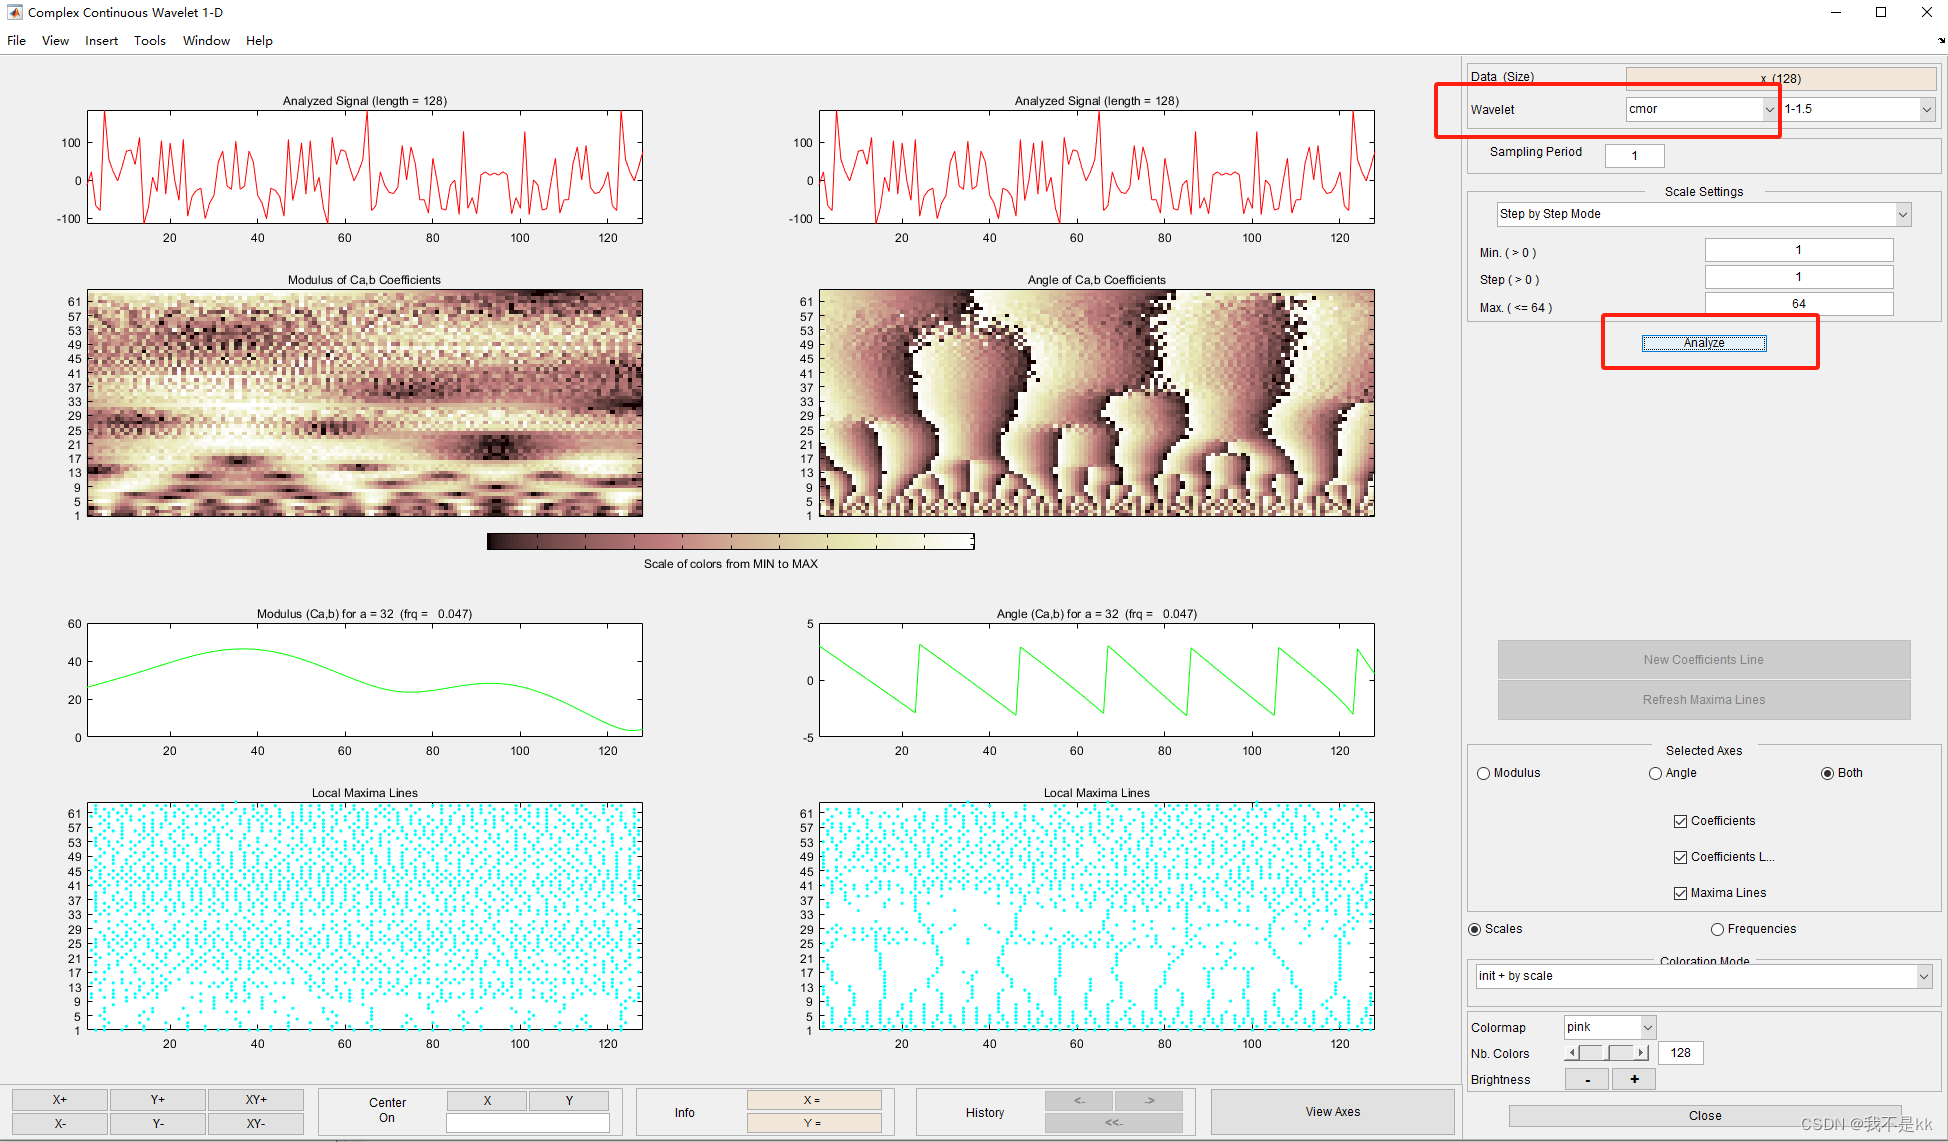
Task: Open the Insert menu
Action: tap(101, 41)
